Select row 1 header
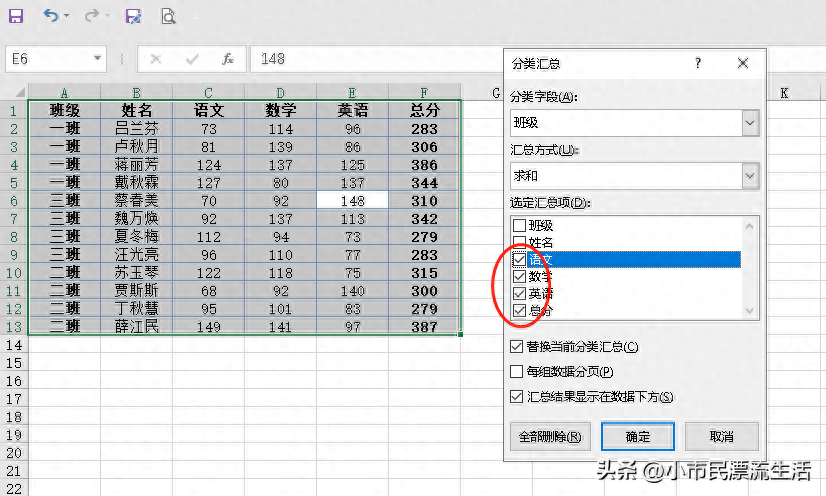826x496 pixels. click(14, 111)
